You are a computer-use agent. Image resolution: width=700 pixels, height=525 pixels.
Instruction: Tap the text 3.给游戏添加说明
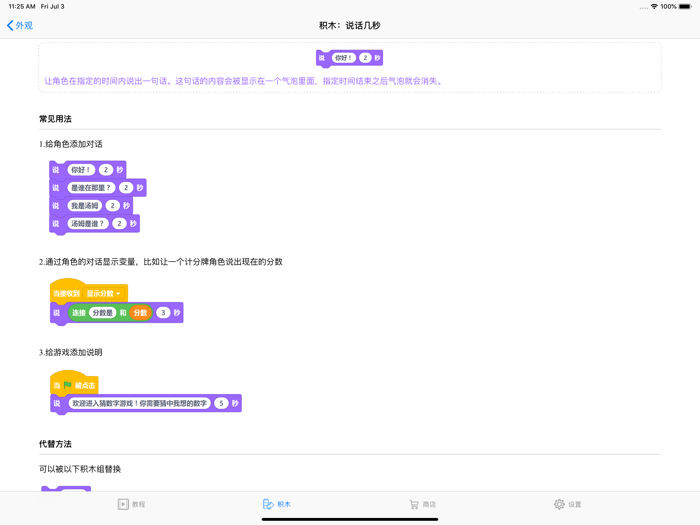(x=71, y=352)
